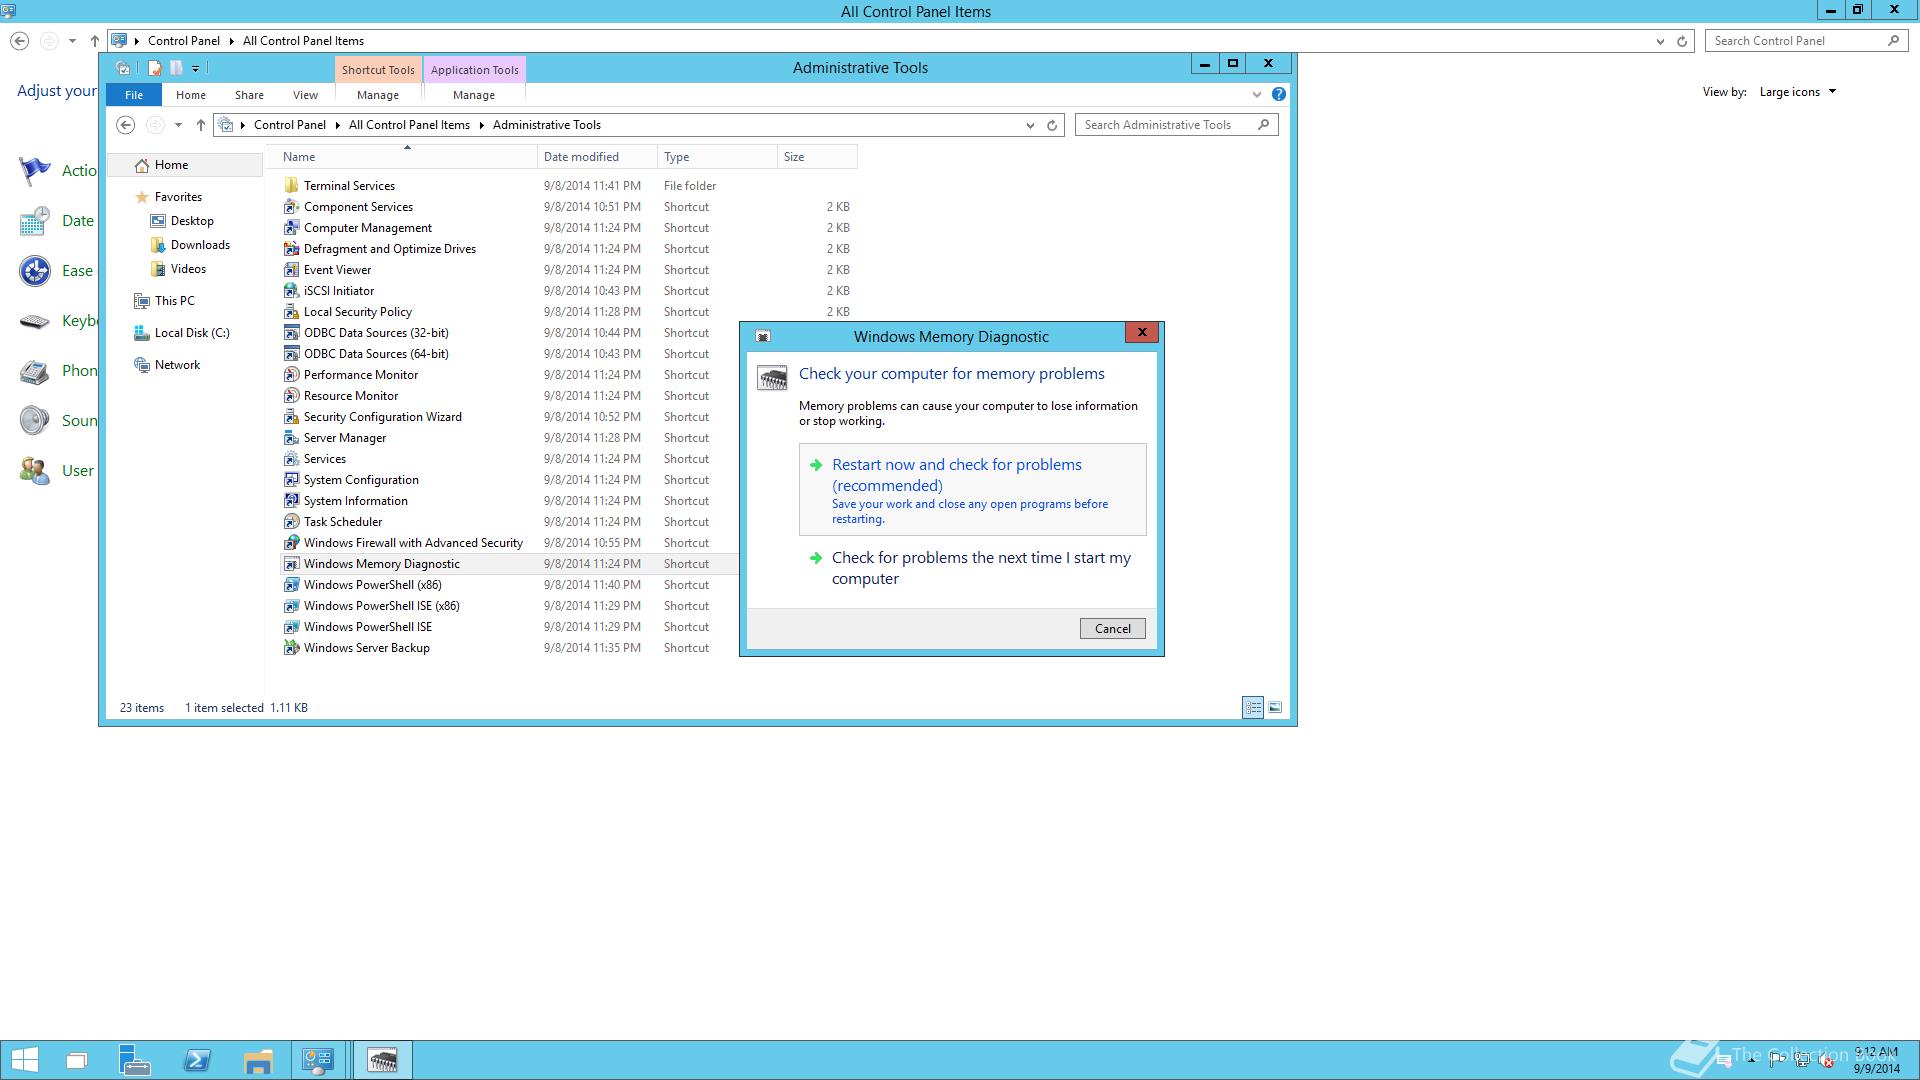Close the Windows Memory Diagnostic dialog
The height and width of the screenshot is (1080, 1920).
(1141, 332)
